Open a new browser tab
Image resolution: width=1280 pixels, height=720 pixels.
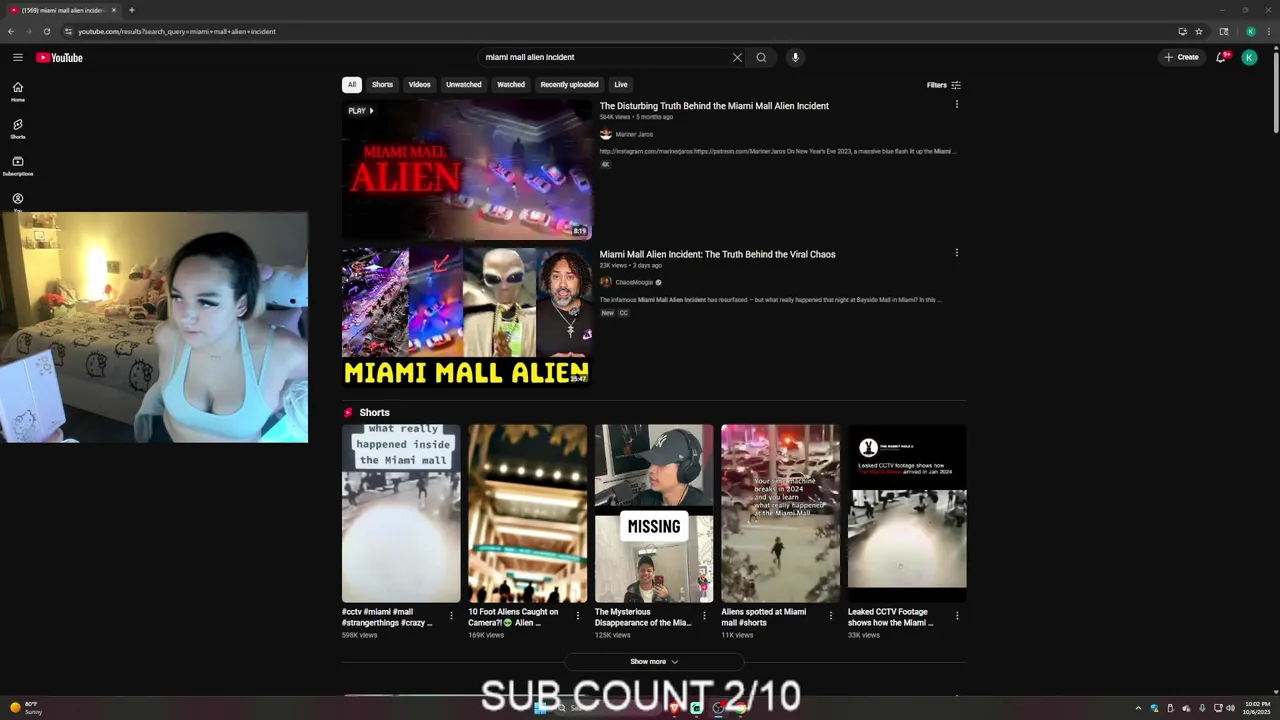[131, 10]
